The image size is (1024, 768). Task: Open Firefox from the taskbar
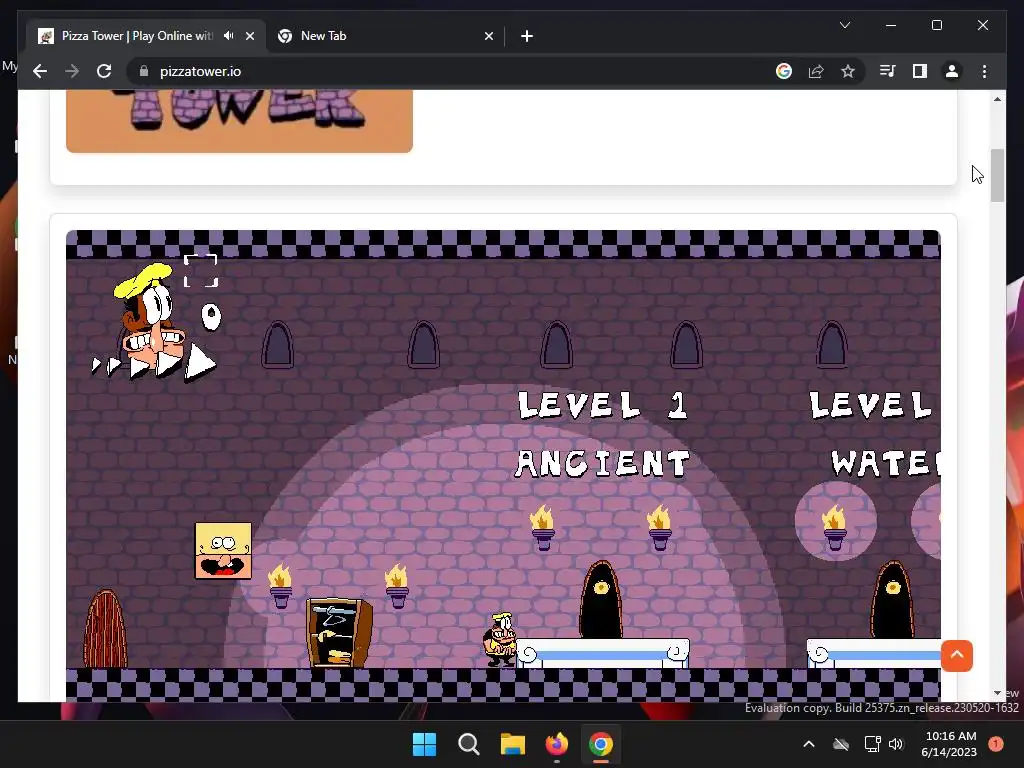click(556, 744)
